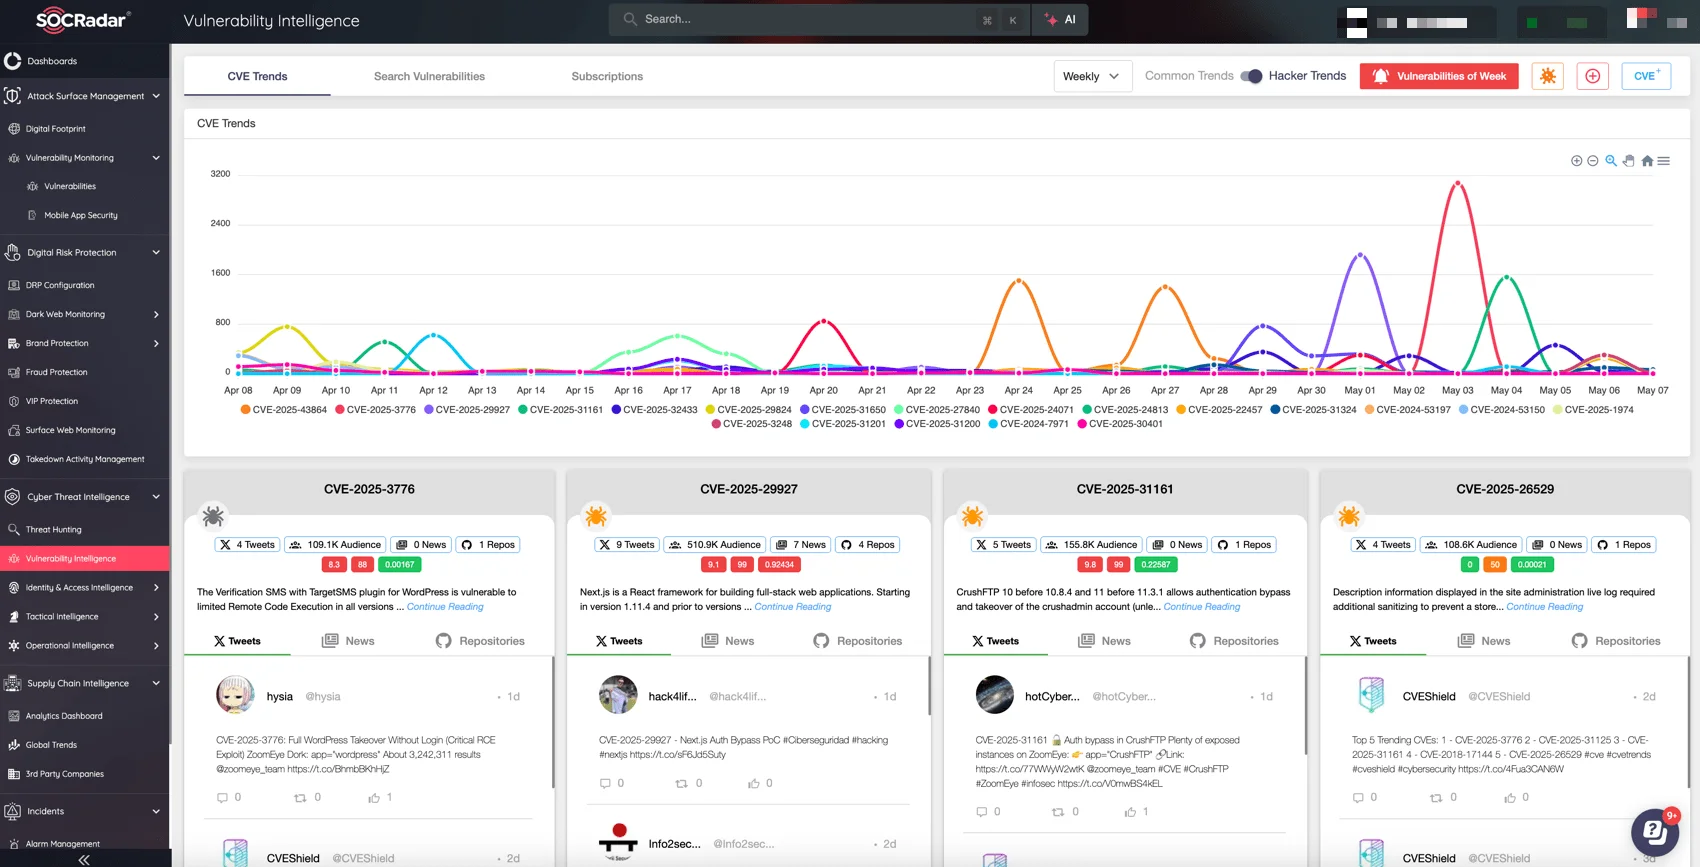
Task: Click reply icon on hotCyber tweet
Action: pos(982,812)
